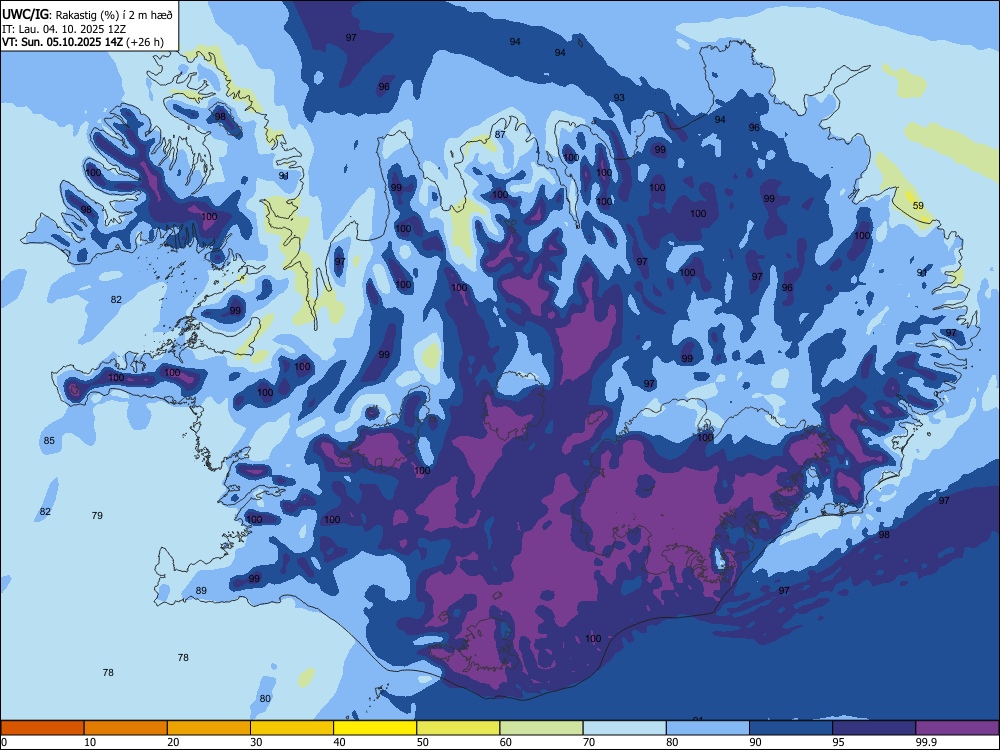Pick the pale yellow 50–60 legend swatch
The width and height of the screenshot is (1000, 750).
pos(458,728)
